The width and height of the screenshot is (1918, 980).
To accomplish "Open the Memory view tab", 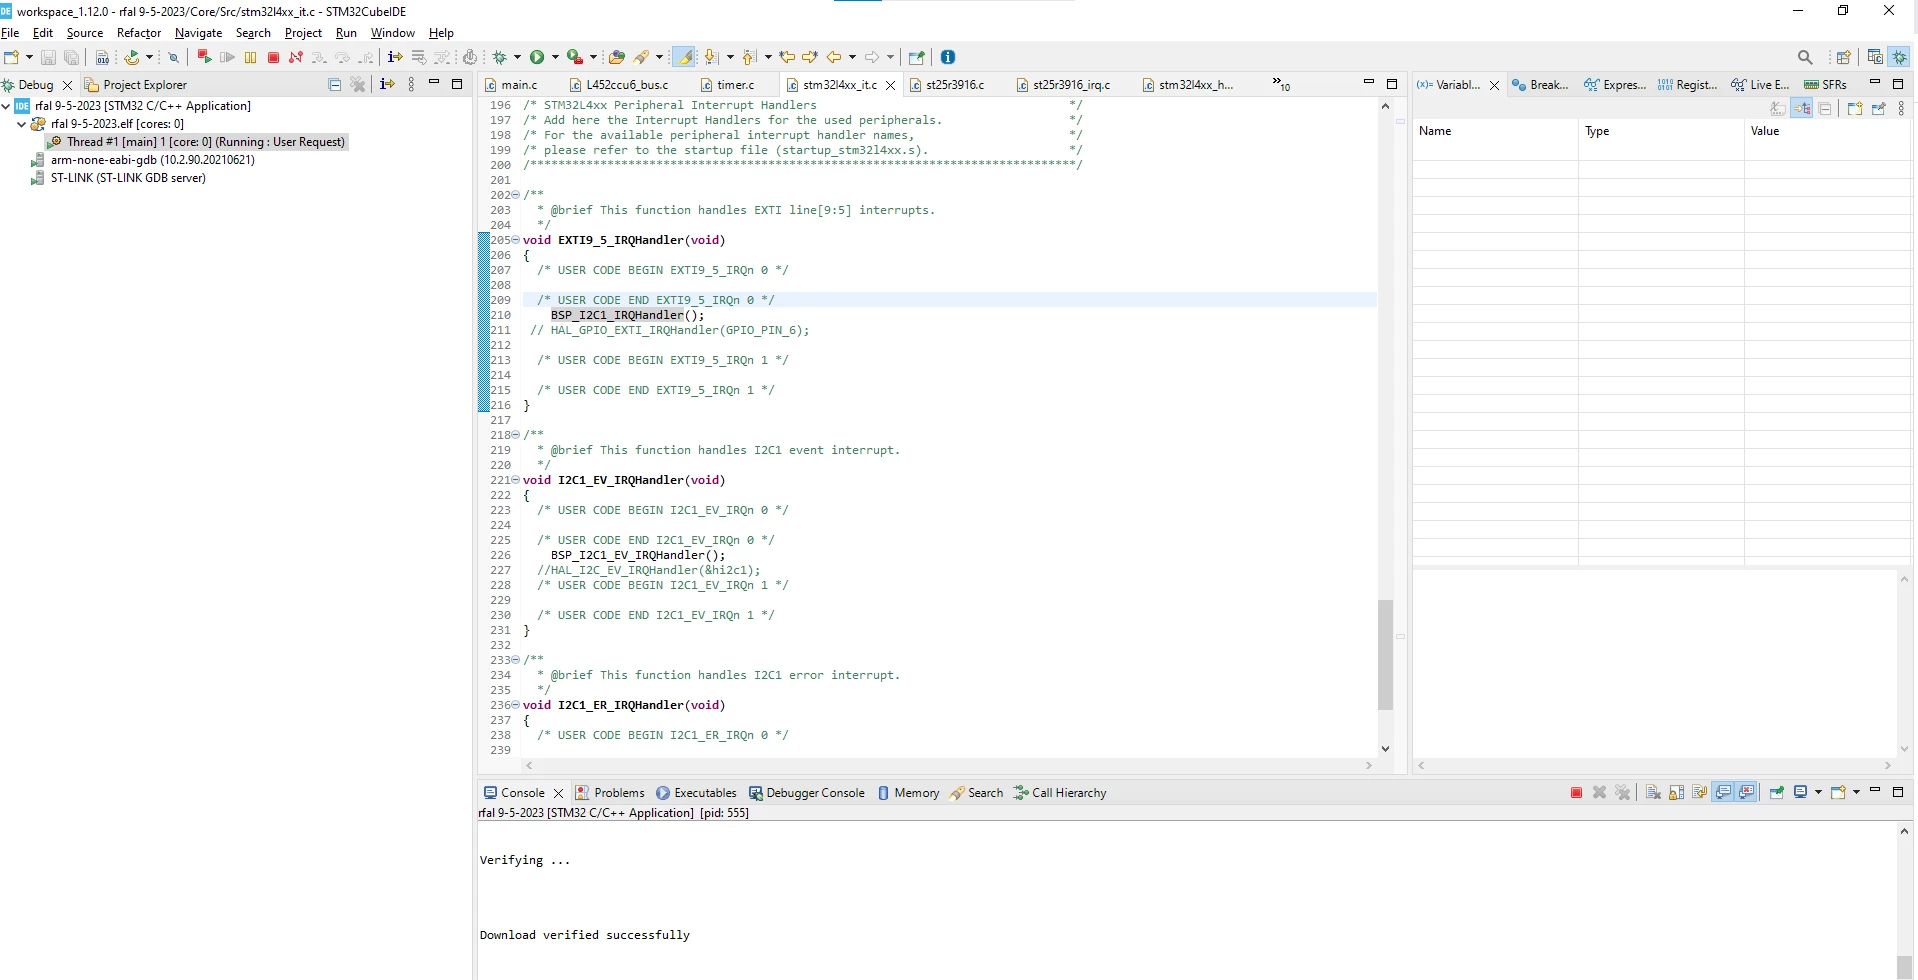I will tap(908, 792).
